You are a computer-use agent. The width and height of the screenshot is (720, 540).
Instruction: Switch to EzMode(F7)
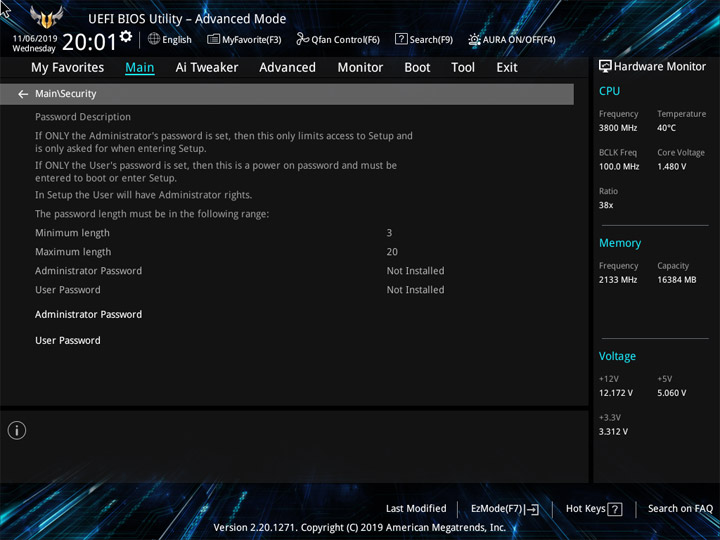pos(497,509)
